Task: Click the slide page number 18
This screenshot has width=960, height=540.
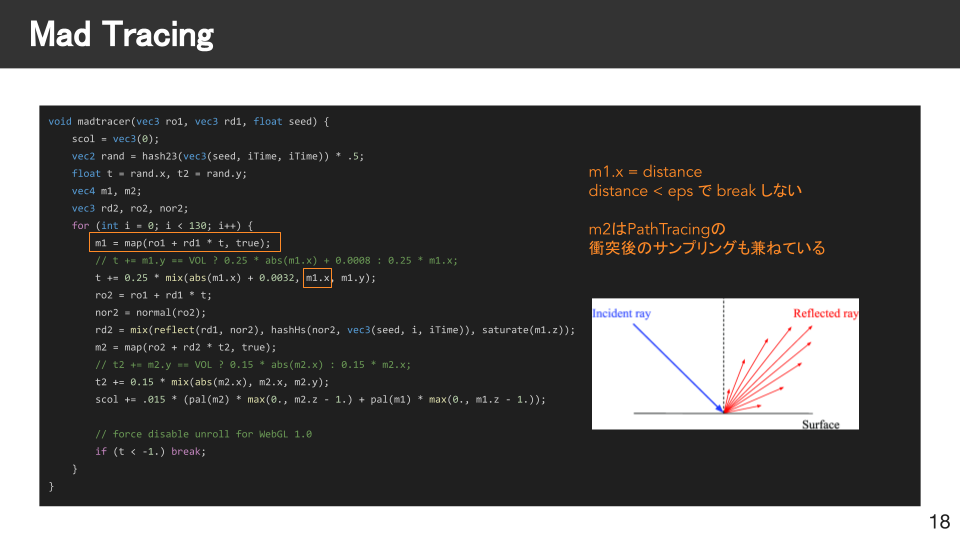Action: click(x=939, y=522)
